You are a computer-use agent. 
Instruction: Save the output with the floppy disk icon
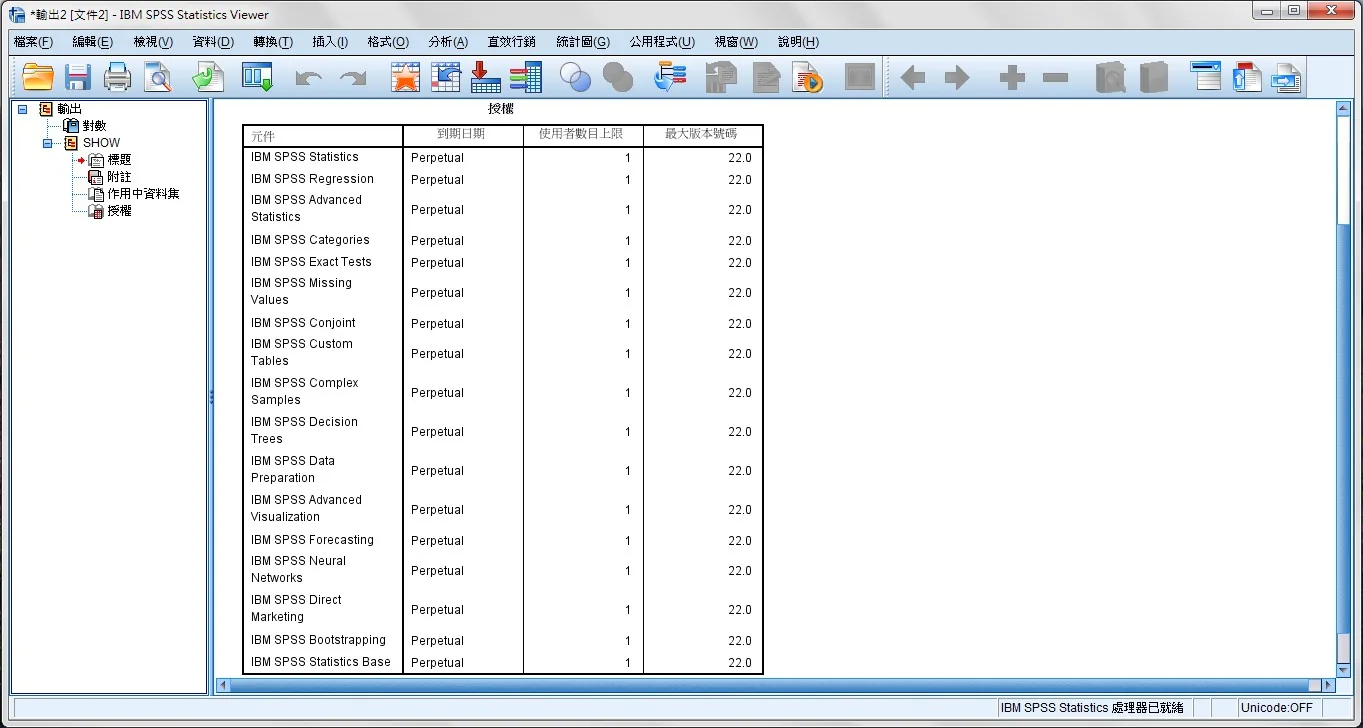point(78,77)
